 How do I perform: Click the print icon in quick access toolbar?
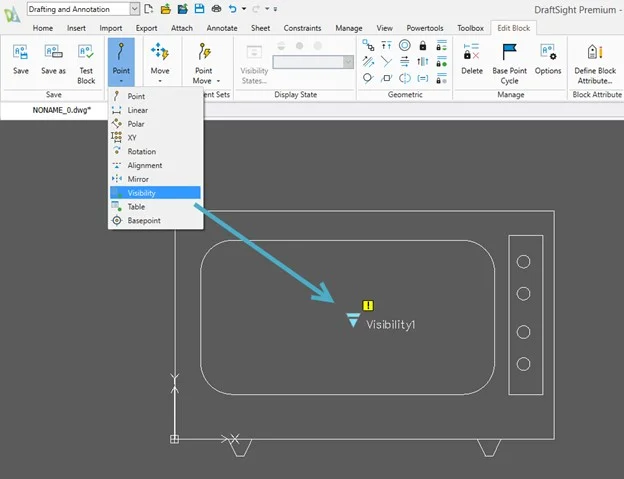[216, 9]
